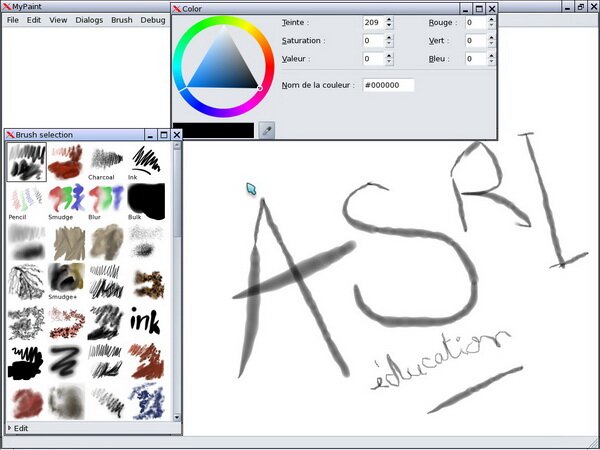Close the Color dialog window

(492, 8)
